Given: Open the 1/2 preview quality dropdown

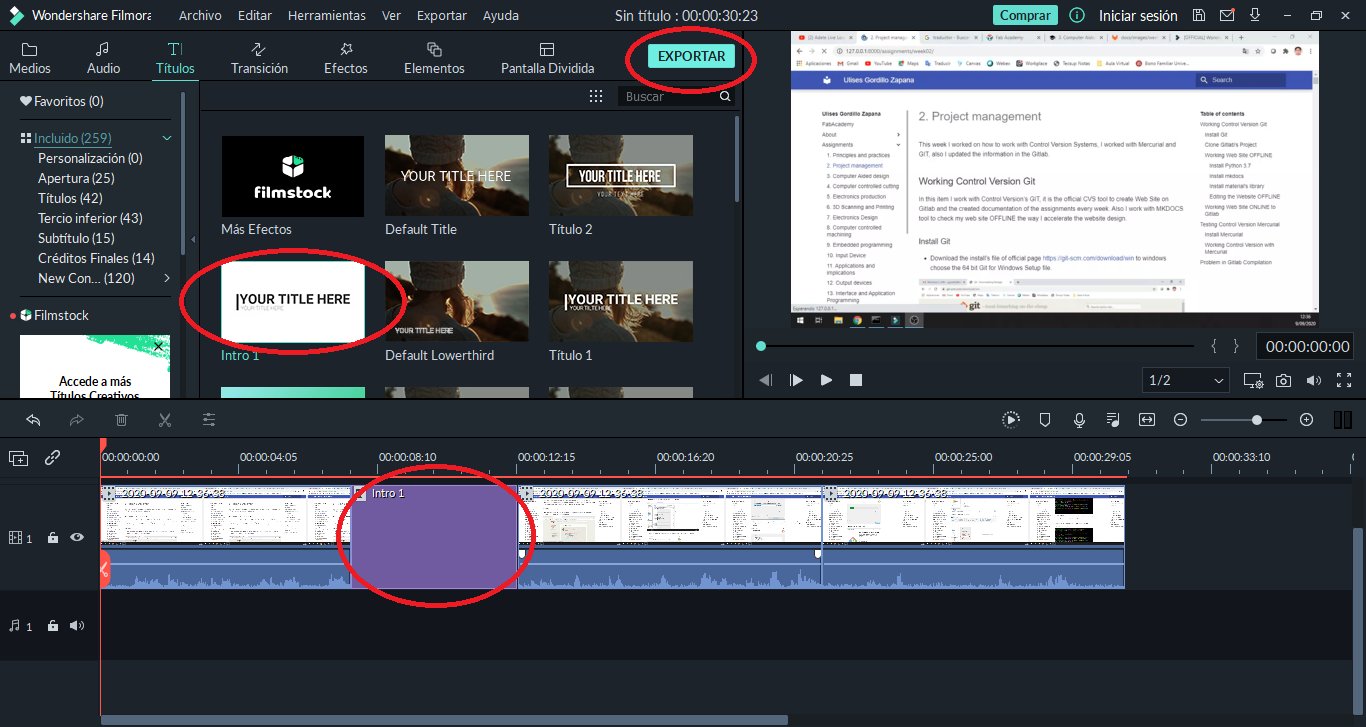Looking at the screenshot, I should coord(1186,380).
